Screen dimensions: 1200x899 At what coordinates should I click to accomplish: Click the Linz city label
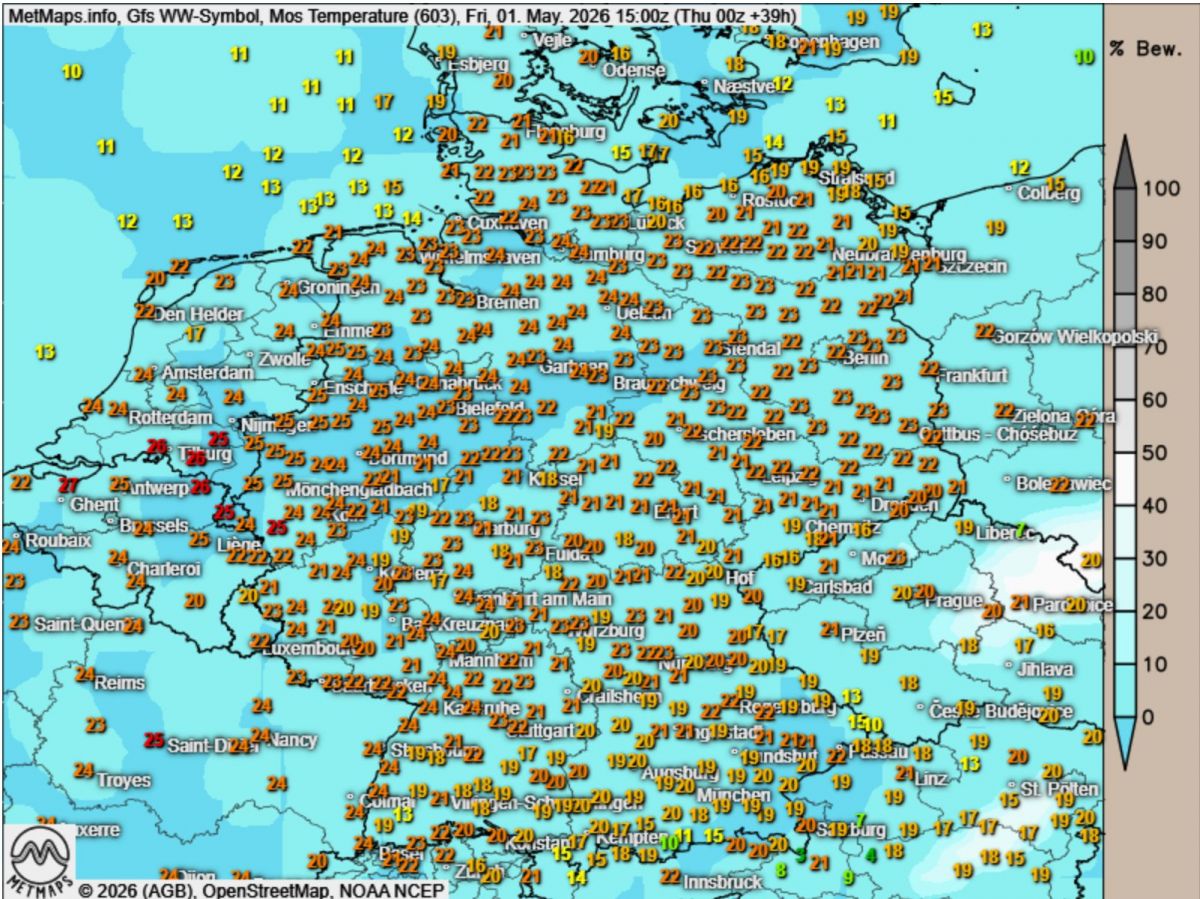coord(930,778)
